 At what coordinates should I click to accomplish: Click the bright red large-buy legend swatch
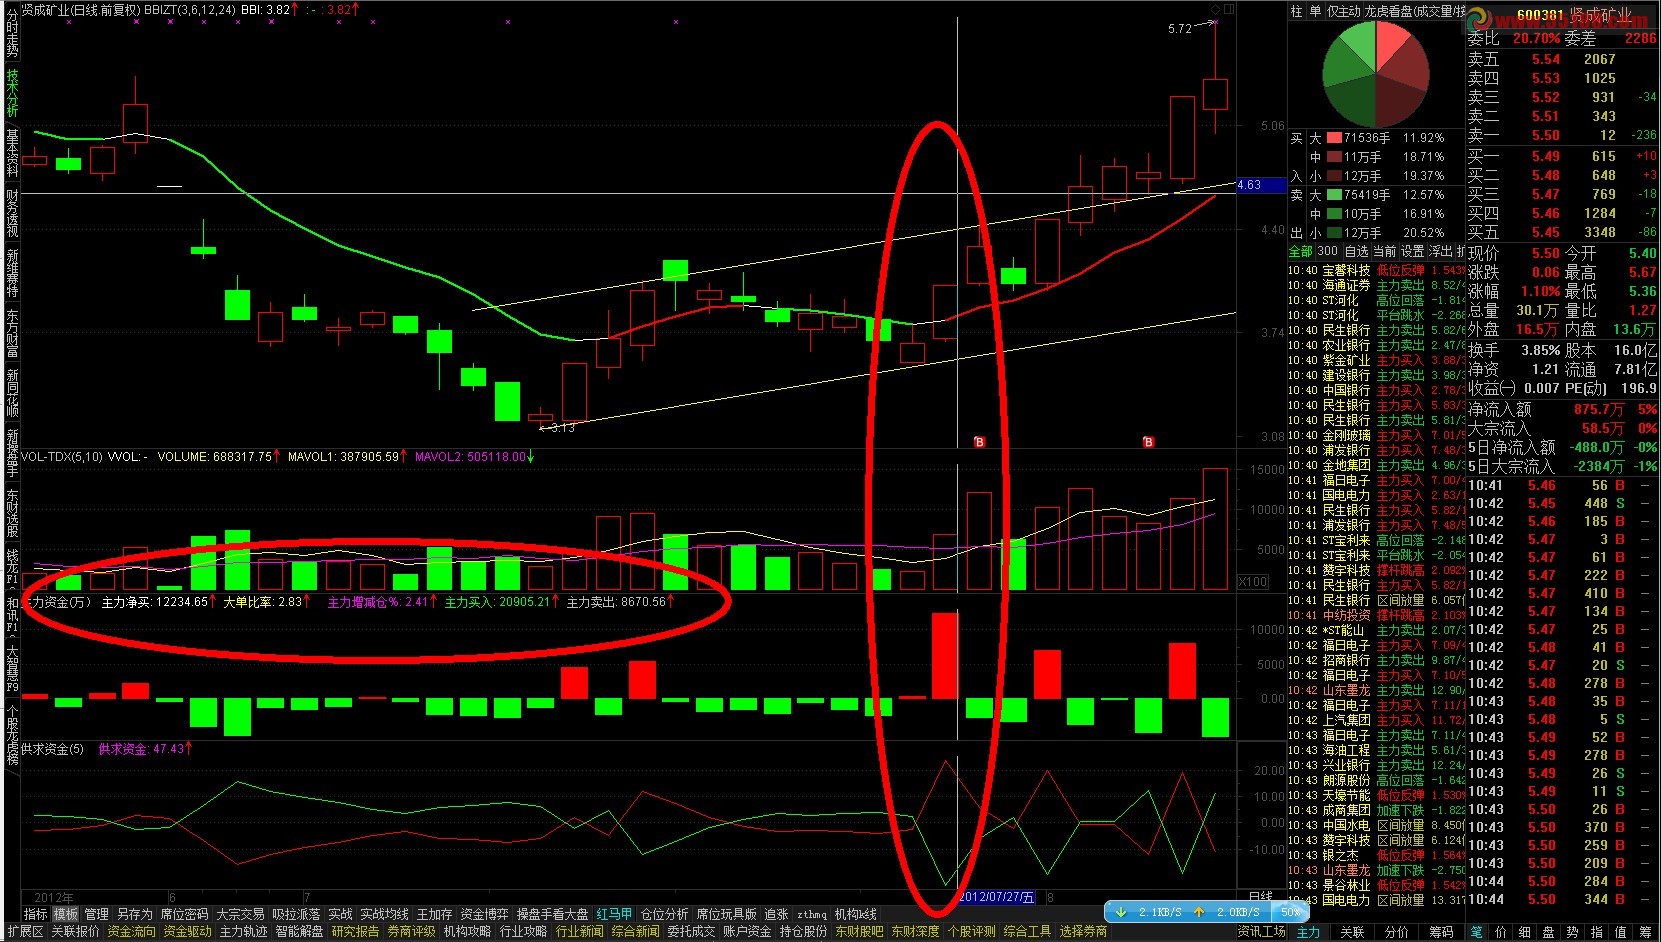(1334, 138)
